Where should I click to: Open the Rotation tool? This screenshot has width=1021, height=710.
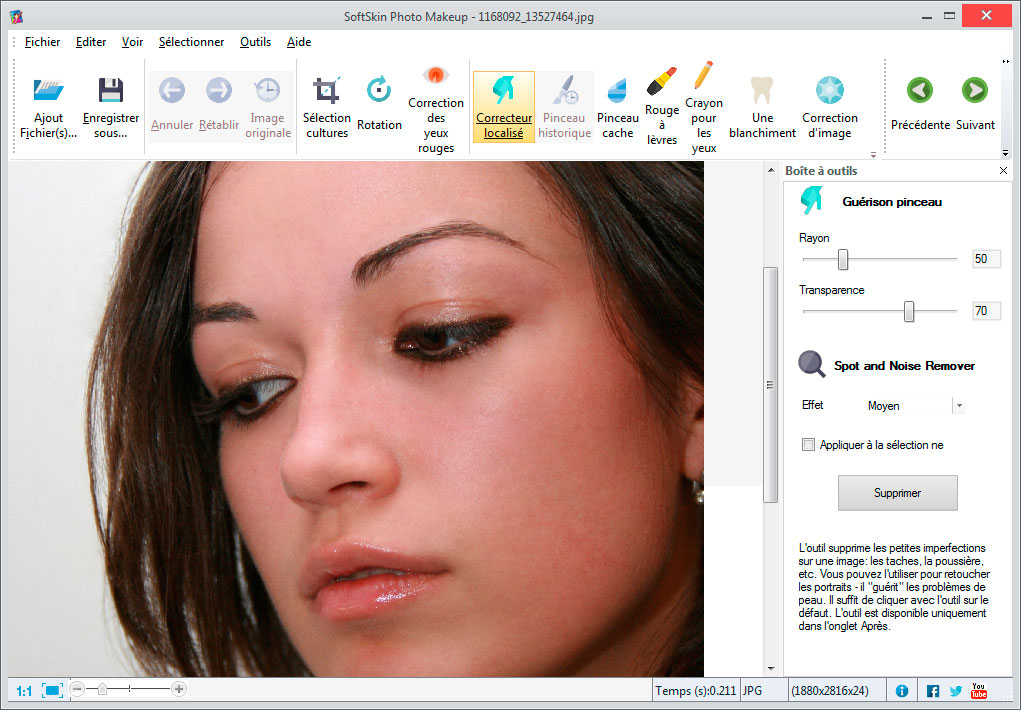coord(379,91)
